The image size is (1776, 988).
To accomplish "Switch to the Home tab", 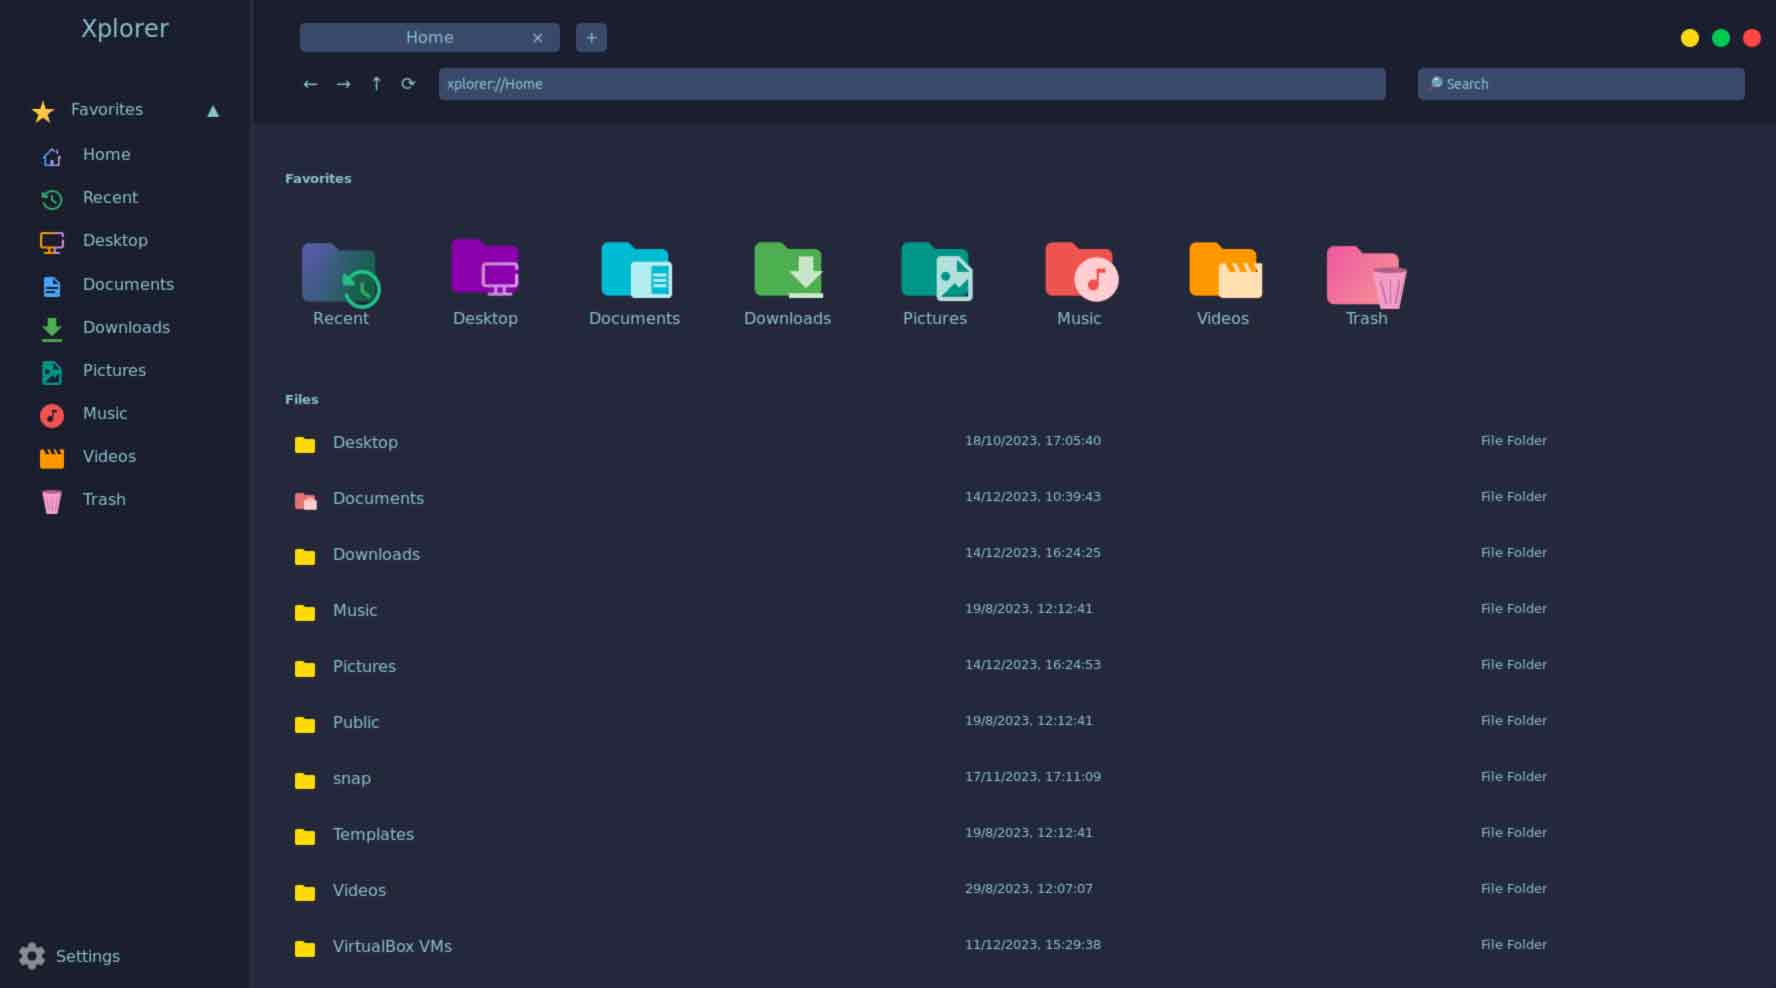I will pos(430,37).
